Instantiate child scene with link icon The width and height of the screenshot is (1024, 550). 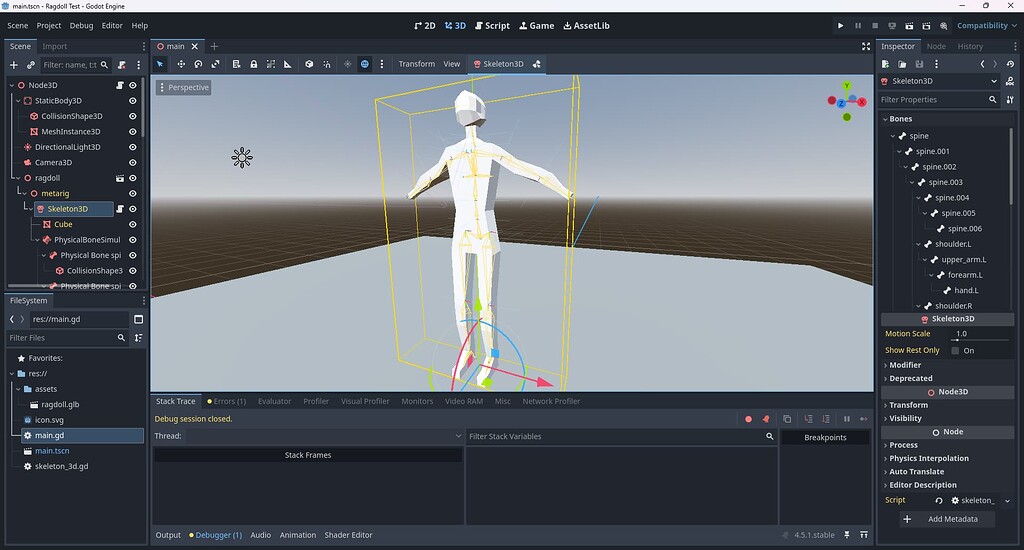point(31,65)
